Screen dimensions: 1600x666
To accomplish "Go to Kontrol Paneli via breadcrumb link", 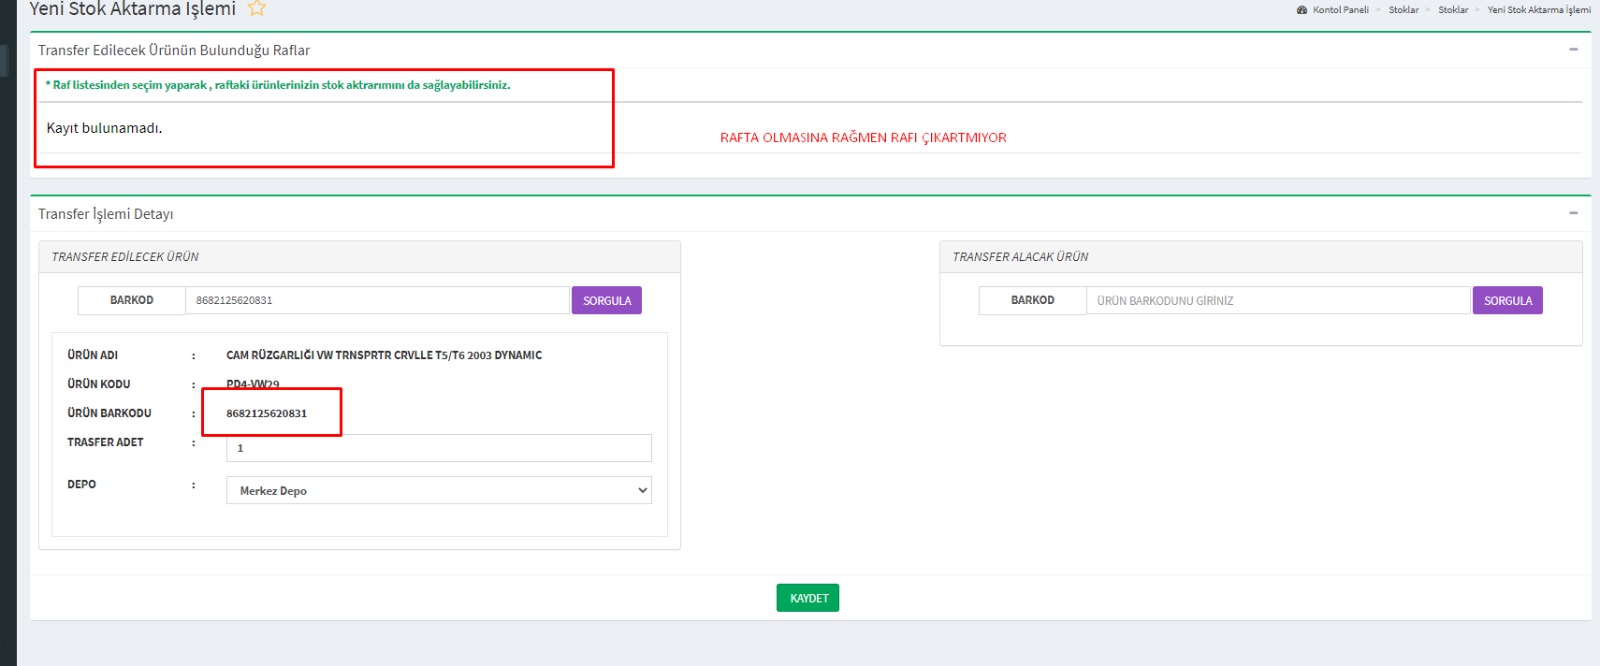I will [1340, 10].
